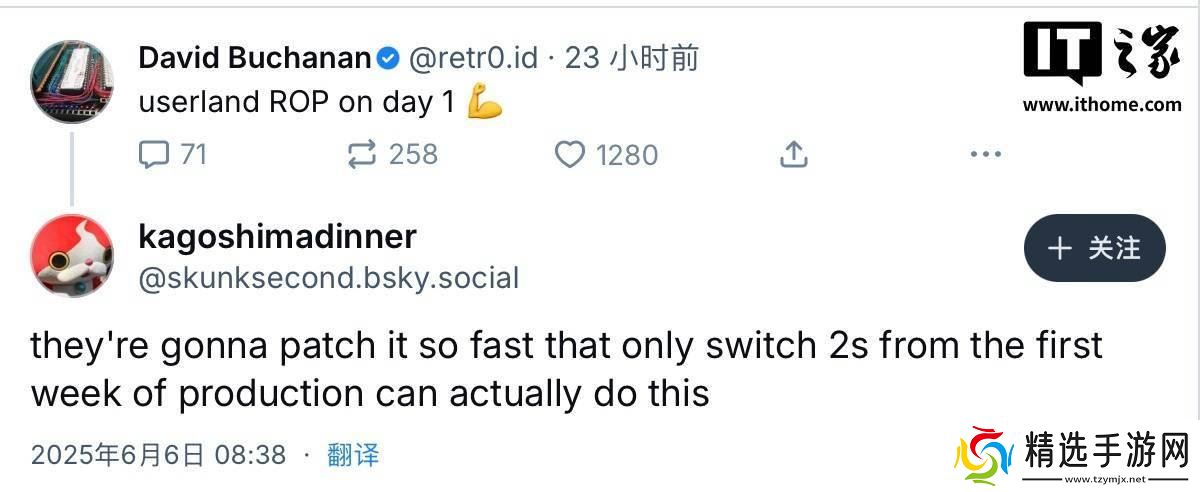Click the share upload icon

[x=793, y=154]
